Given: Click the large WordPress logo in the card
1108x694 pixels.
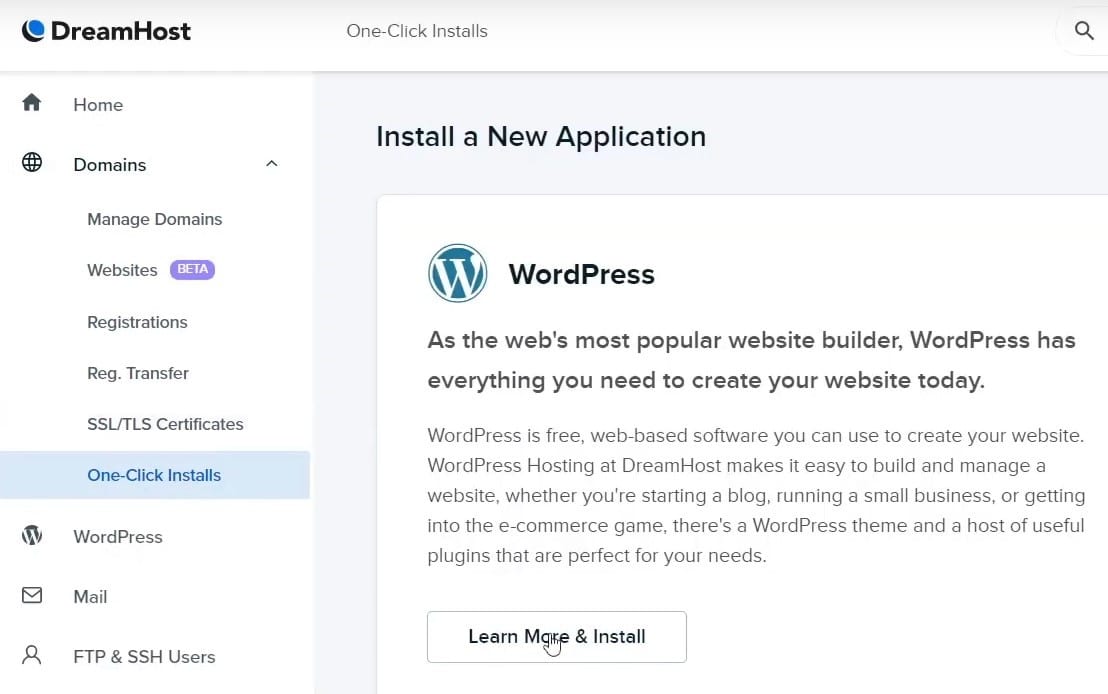Looking at the screenshot, I should [457, 274].
